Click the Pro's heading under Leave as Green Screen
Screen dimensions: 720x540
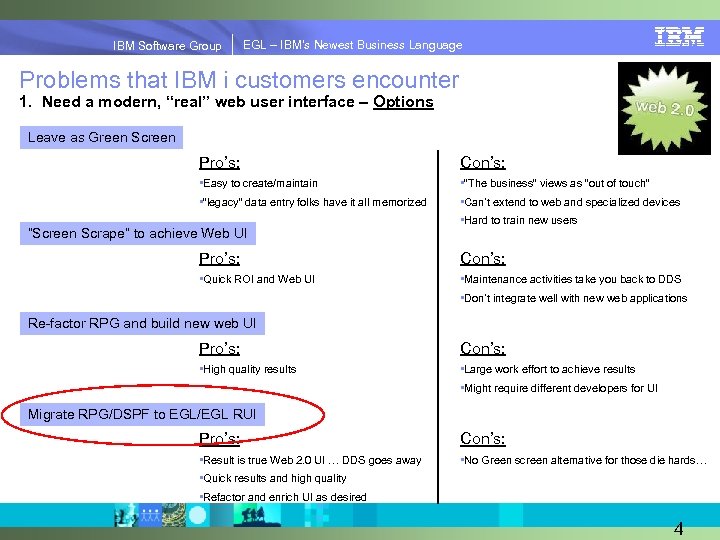tap(219, 163)
